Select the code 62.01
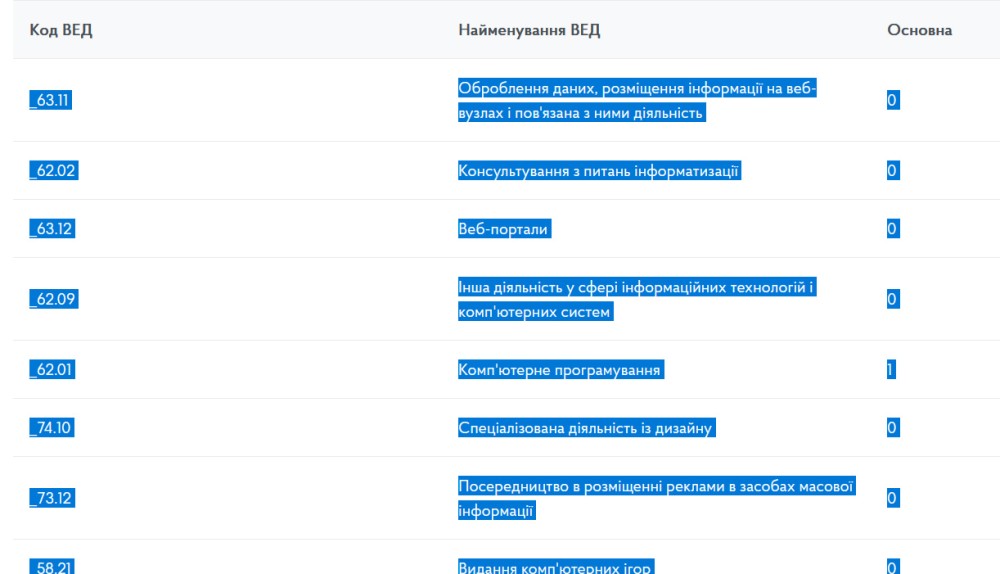 52,370
